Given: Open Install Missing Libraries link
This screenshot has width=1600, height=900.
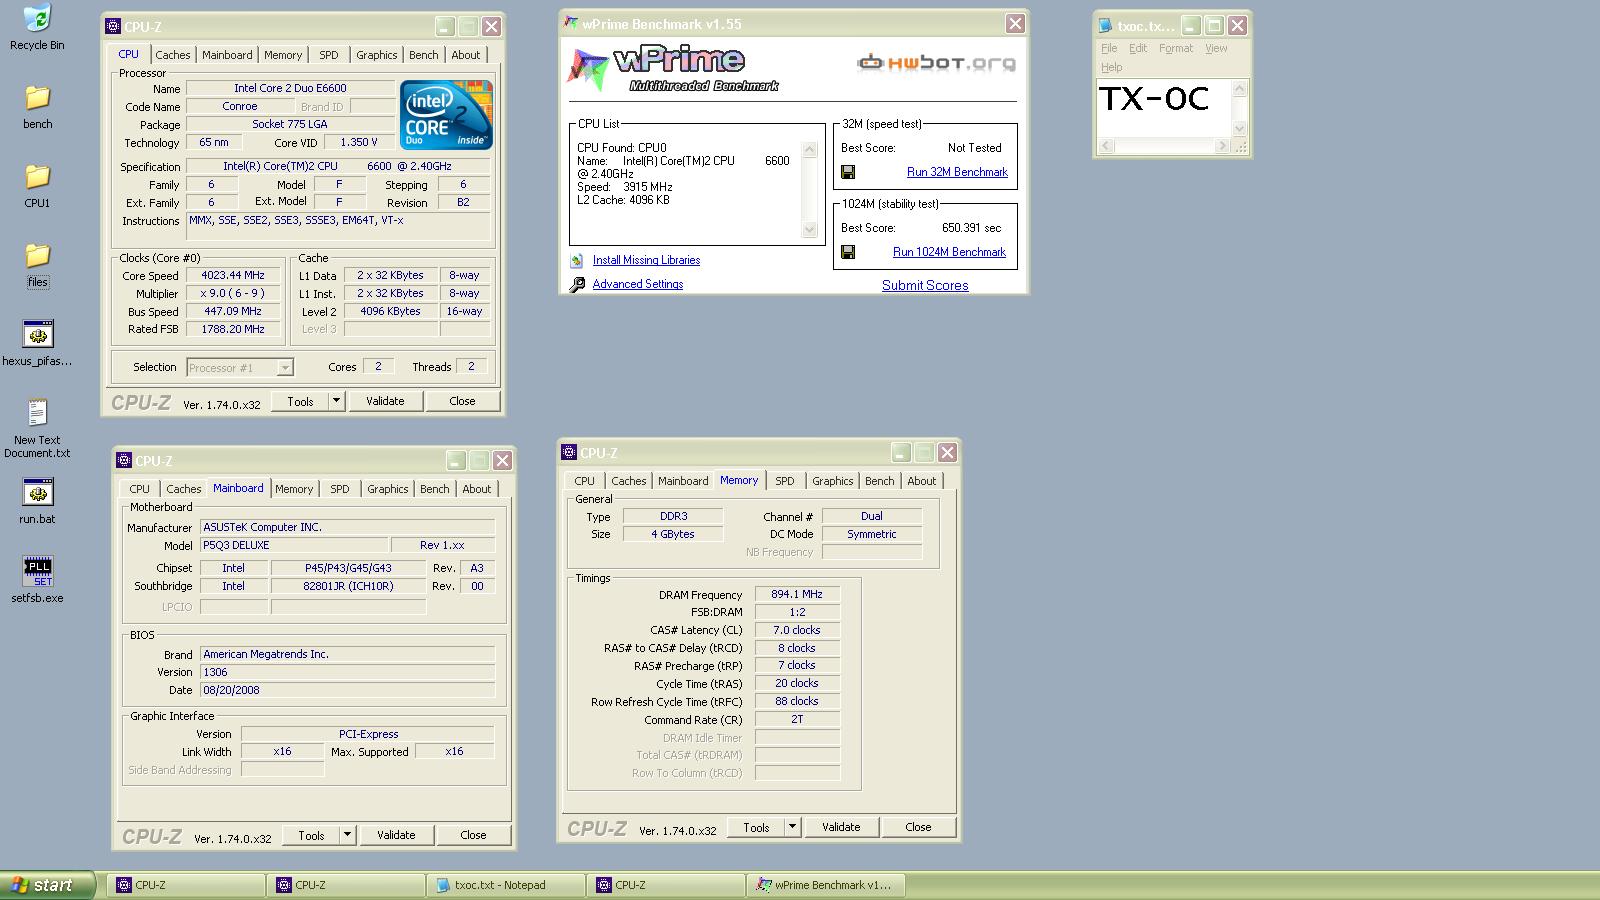Looking at the screenshot, I should coord(646,260).
